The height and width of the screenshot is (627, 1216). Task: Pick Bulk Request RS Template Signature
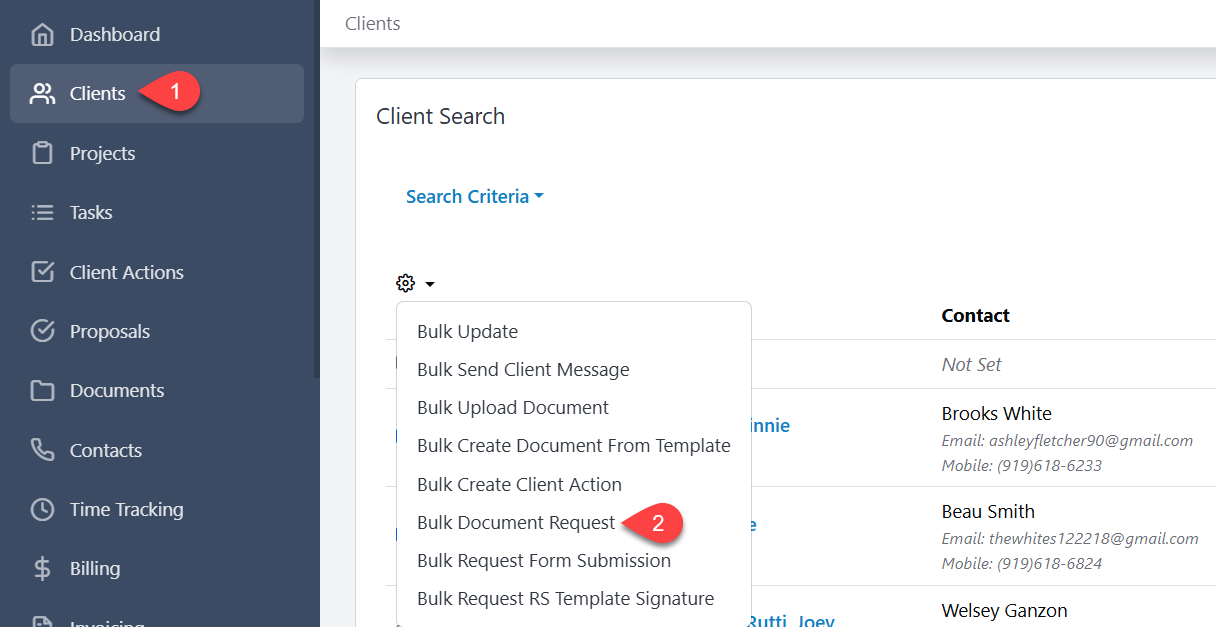565,599
